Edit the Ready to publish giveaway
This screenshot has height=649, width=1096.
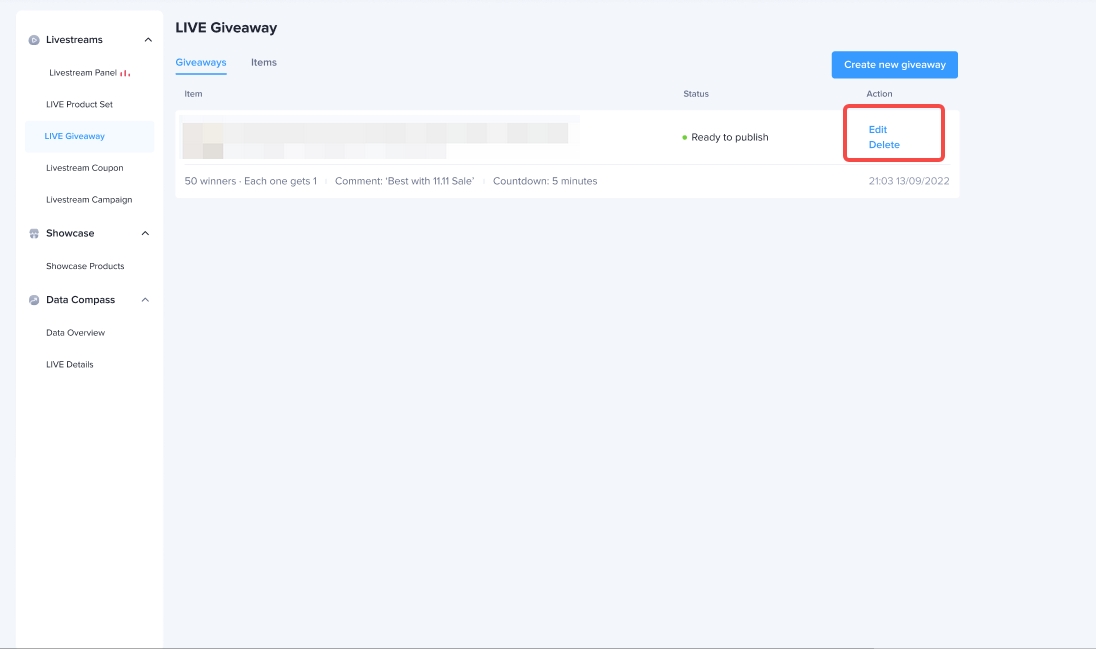click(x=878, y=130)
